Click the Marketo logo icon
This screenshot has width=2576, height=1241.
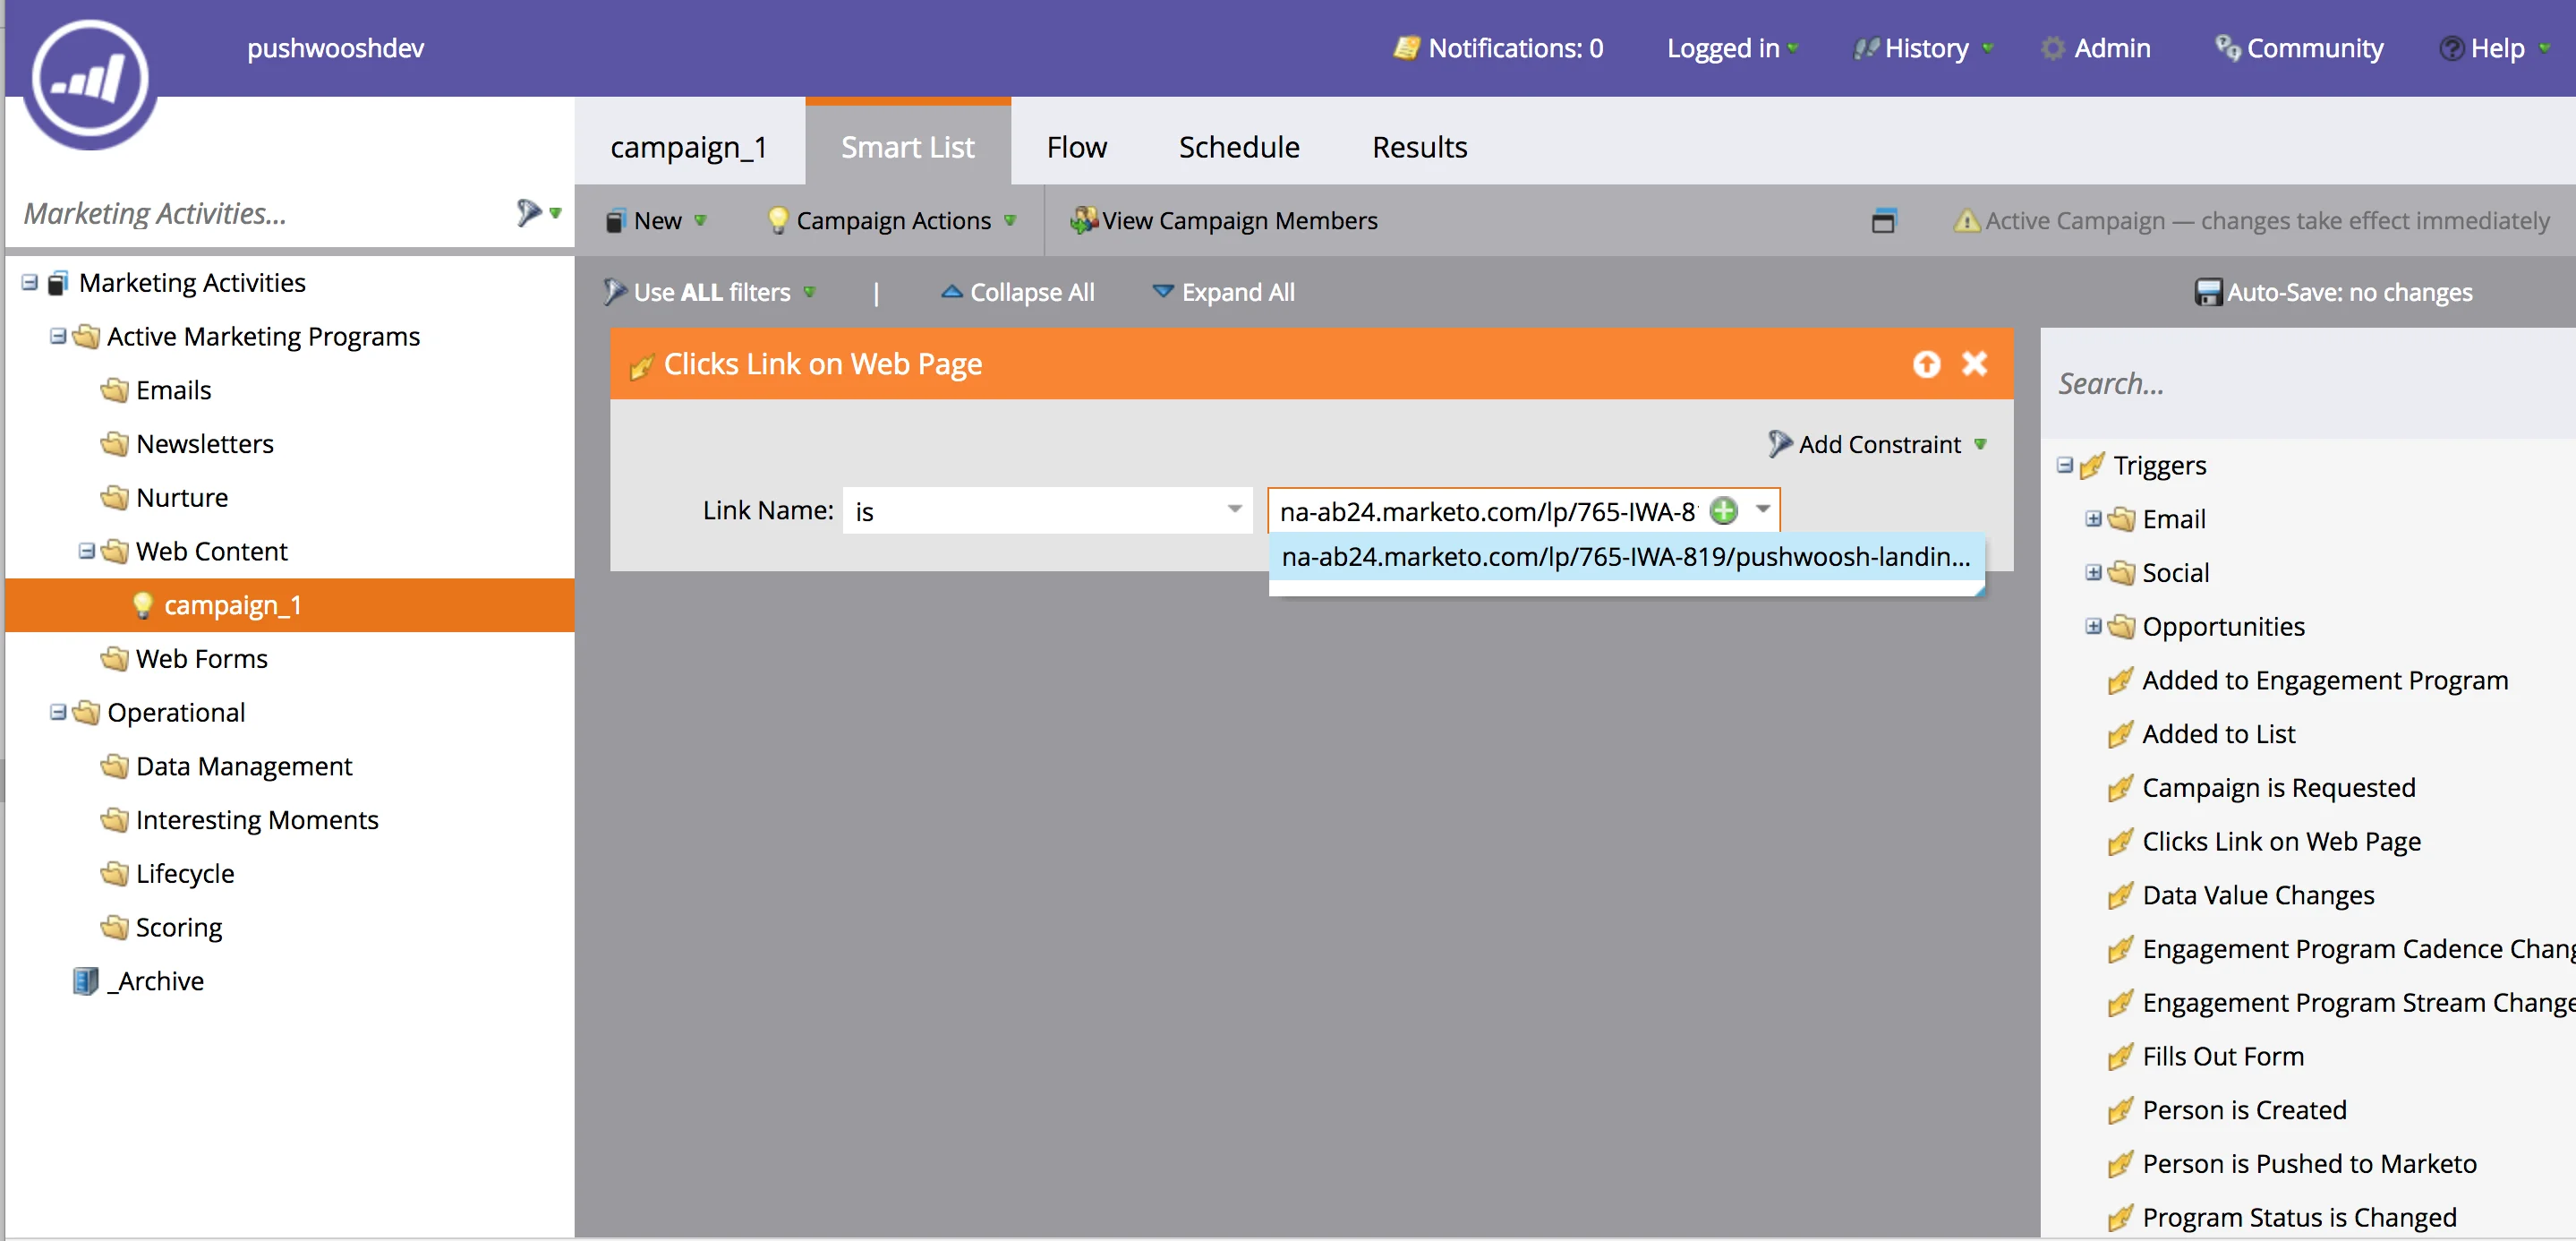point(90,80)
